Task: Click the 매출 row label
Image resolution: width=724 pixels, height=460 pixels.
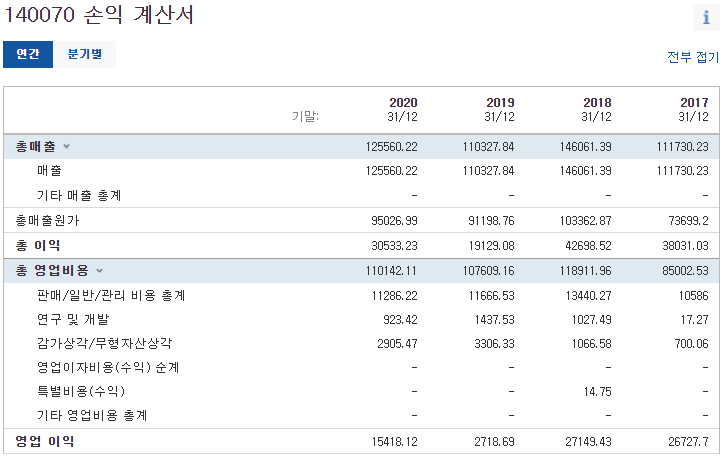Action: 49,171
